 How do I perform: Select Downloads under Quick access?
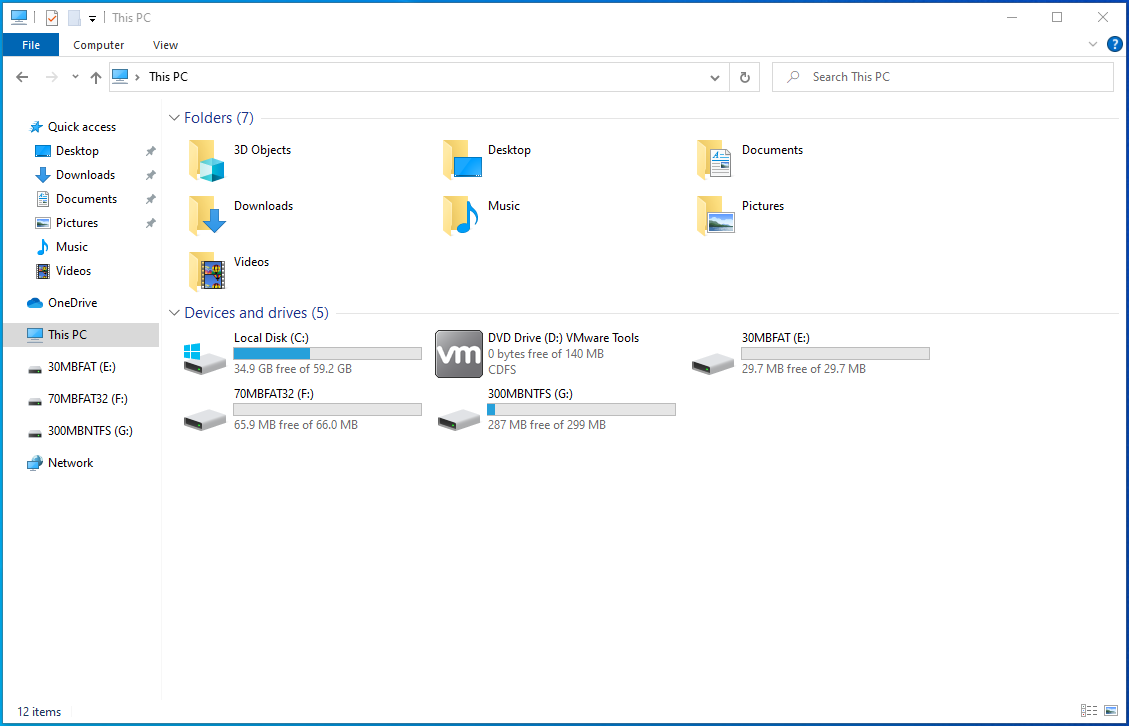click(x=85, y=175)
